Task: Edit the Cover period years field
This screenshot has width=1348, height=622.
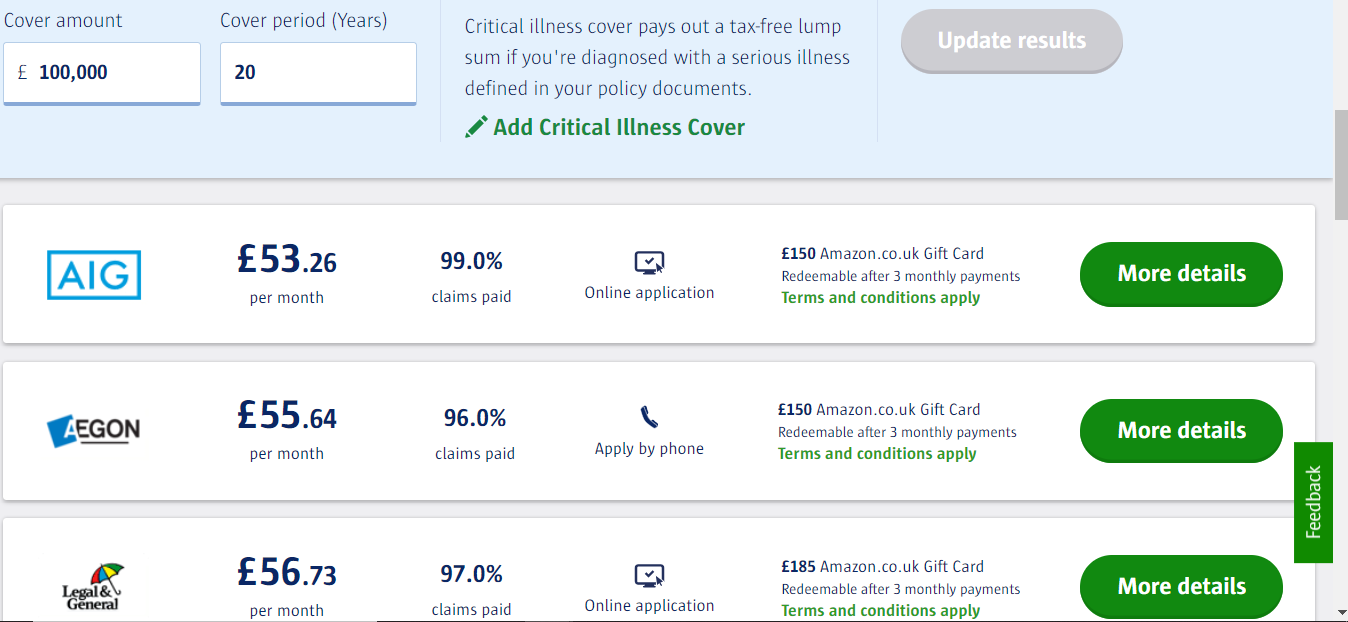Action: [x=318, y=73]
